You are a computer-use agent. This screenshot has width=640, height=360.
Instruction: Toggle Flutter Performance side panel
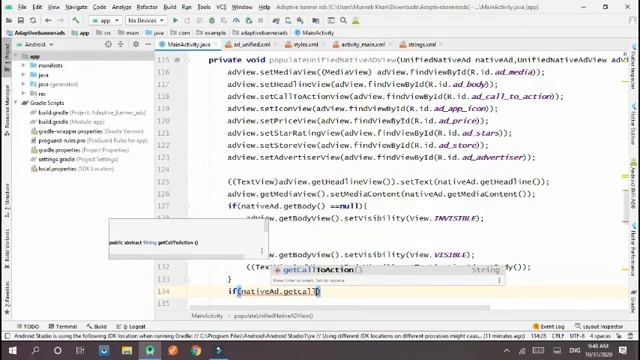pyautogui.click(x=633, y=249)
